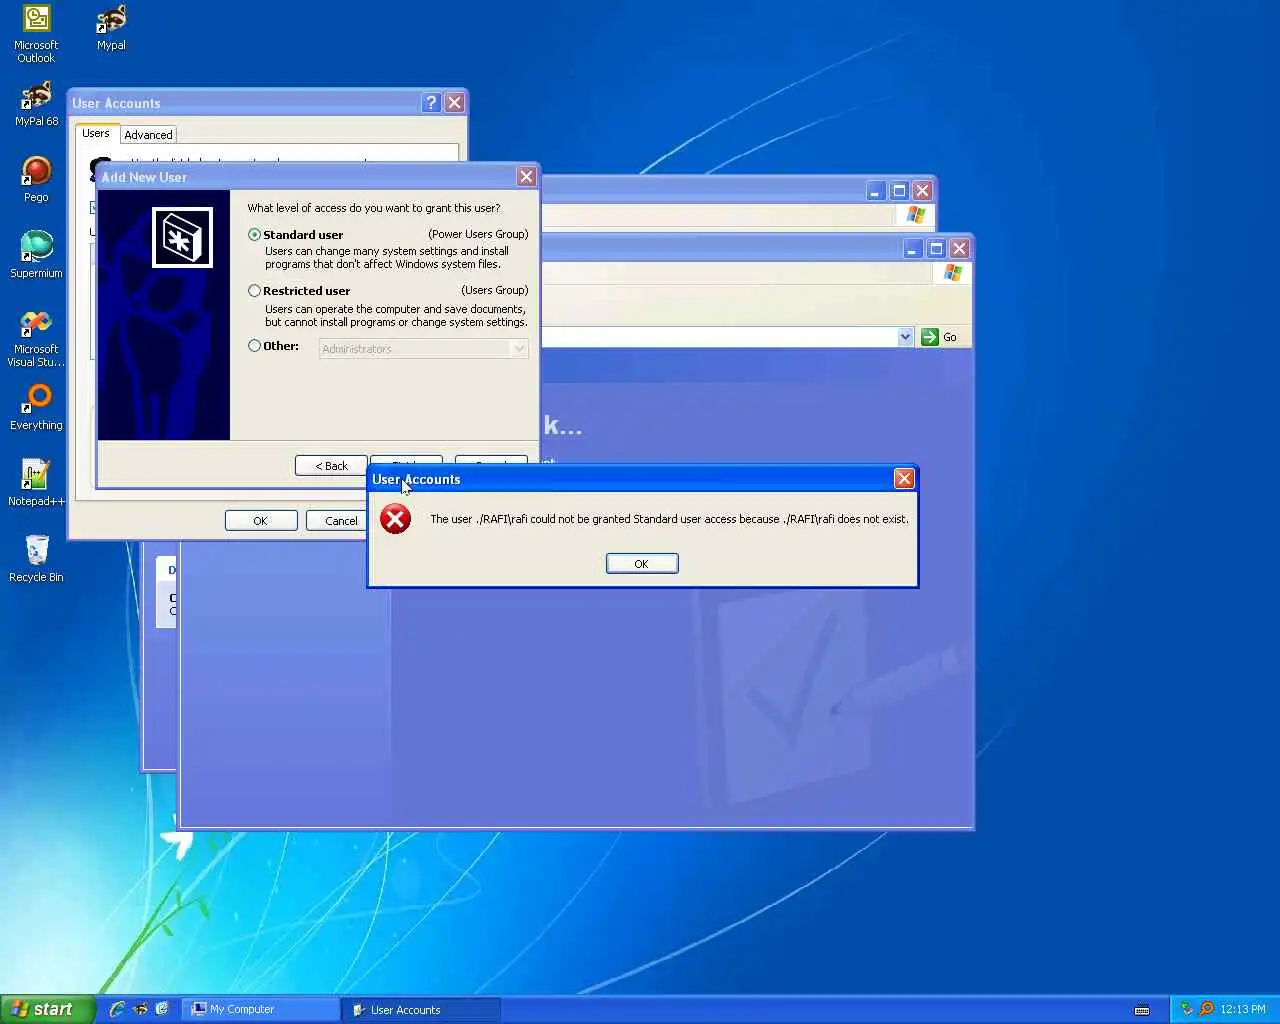
Task: Switch to the Advanced tab
Action: [x=148, y=135]
